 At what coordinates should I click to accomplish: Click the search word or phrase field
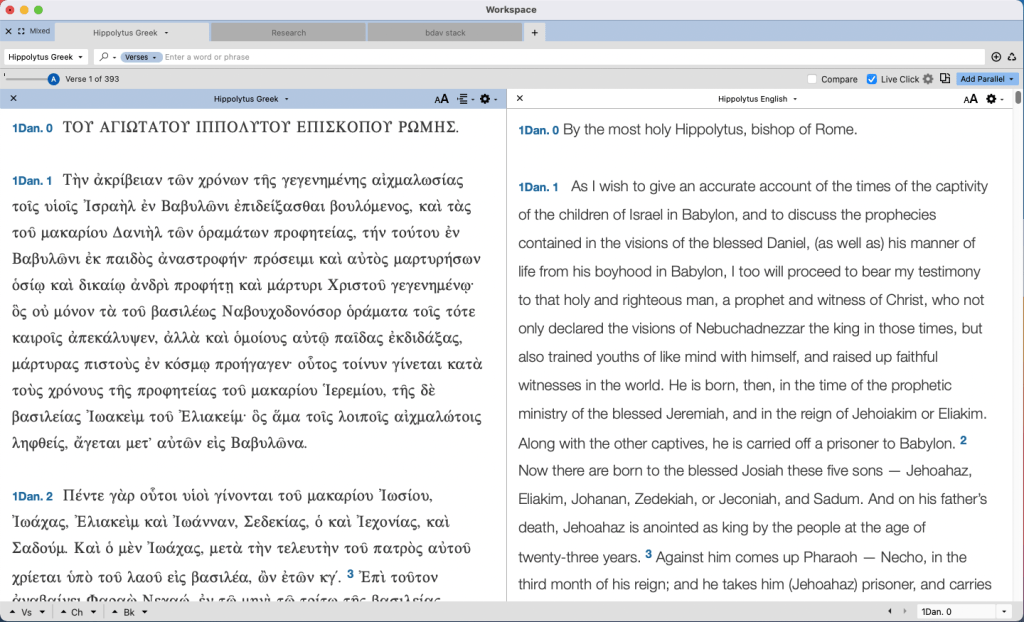tap(570, 57)
